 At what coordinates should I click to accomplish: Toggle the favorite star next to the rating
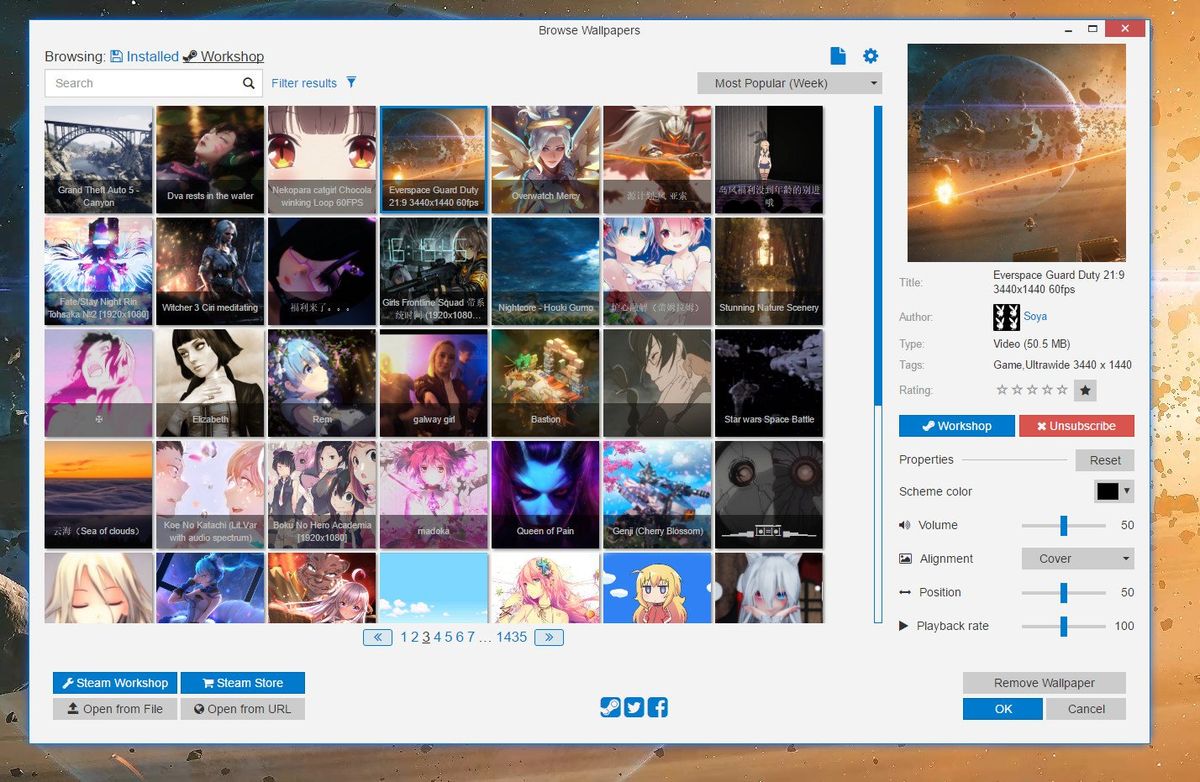(x=1084, y=390)
